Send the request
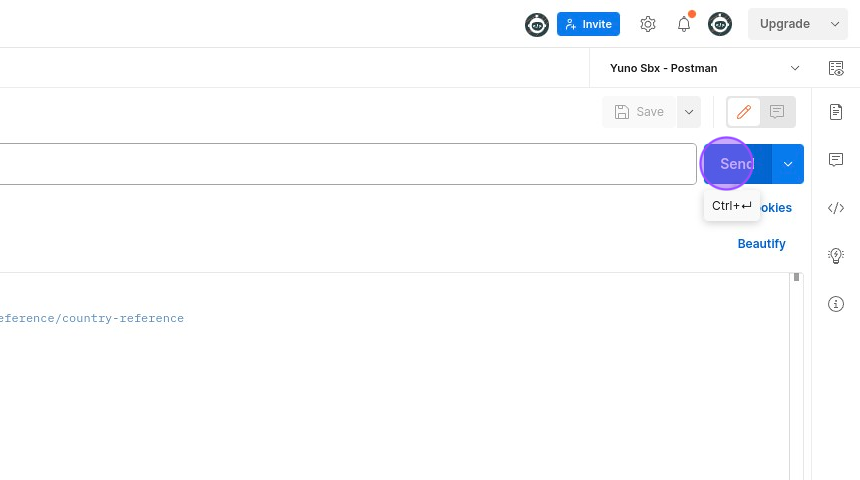Image resolution: width=860 pixels, height=480 pixels. 737,164
